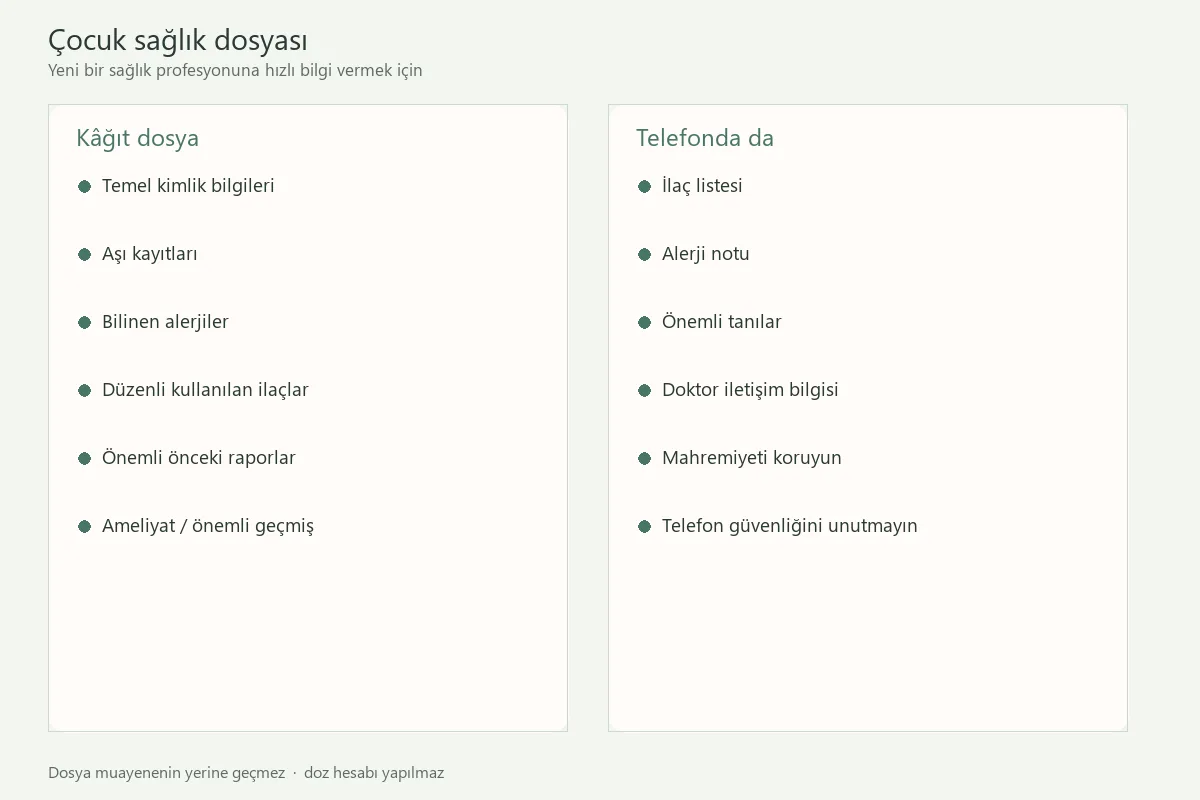Screen dimensions: 1200x800
Task: Click bullet dot beside 'Temel kimlik bilgileri'
Action: (85, 186)
